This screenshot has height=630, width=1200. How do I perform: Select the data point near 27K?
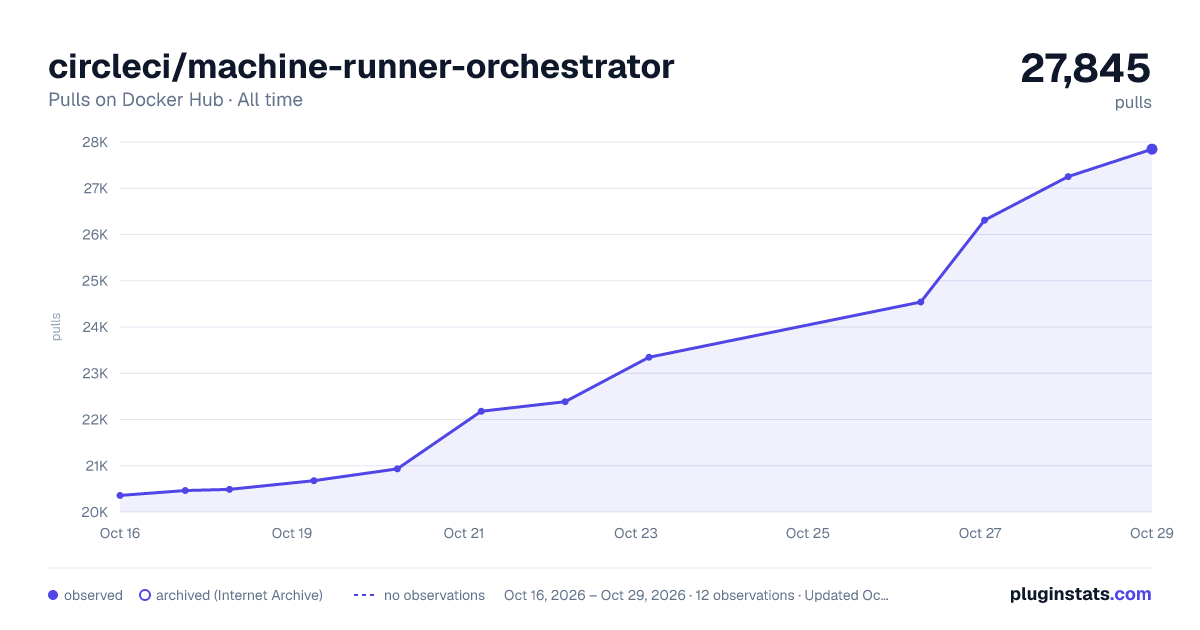1068,176
